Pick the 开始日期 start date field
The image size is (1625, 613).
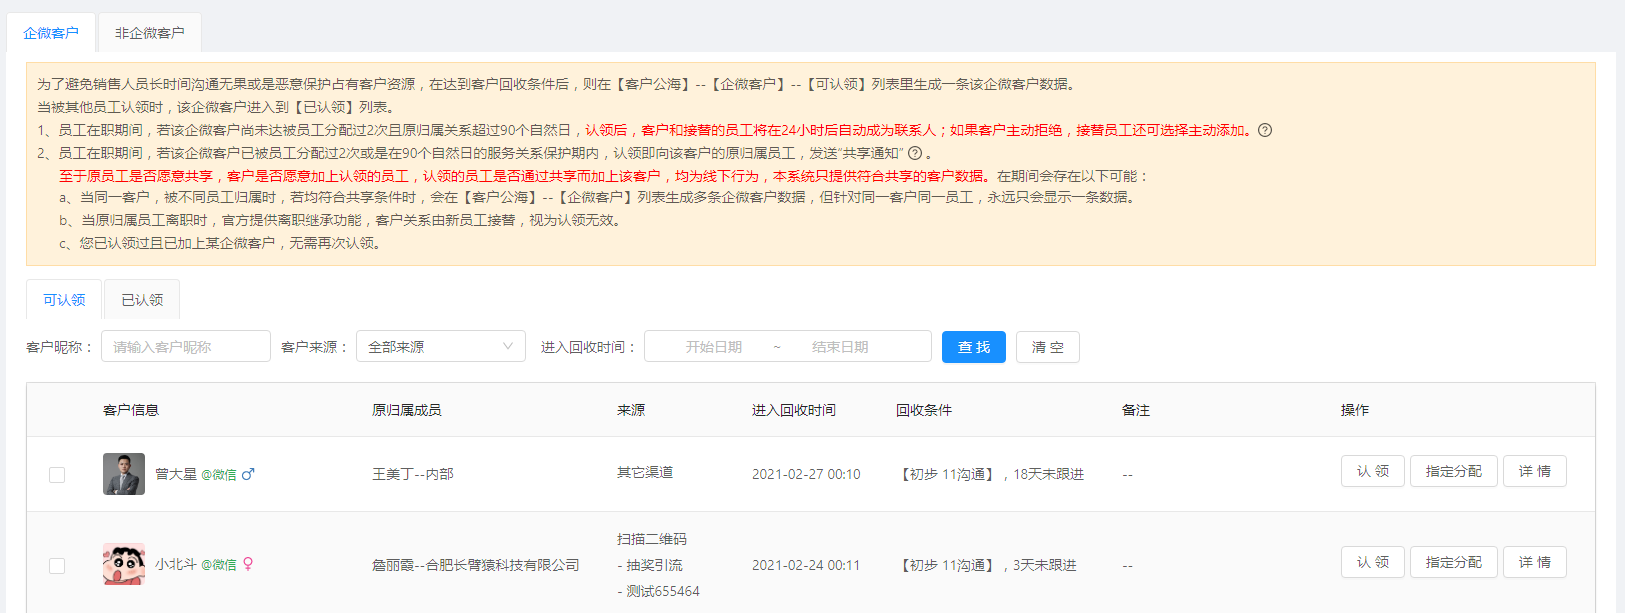(x=713, y=347)
